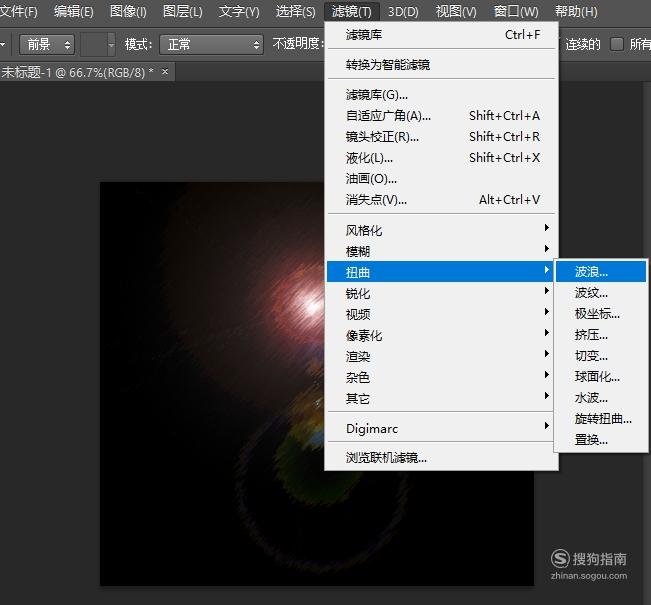Choose 转换为智能滤镜
The width and height of the screenshot is (651, 605).
[442, 65]
